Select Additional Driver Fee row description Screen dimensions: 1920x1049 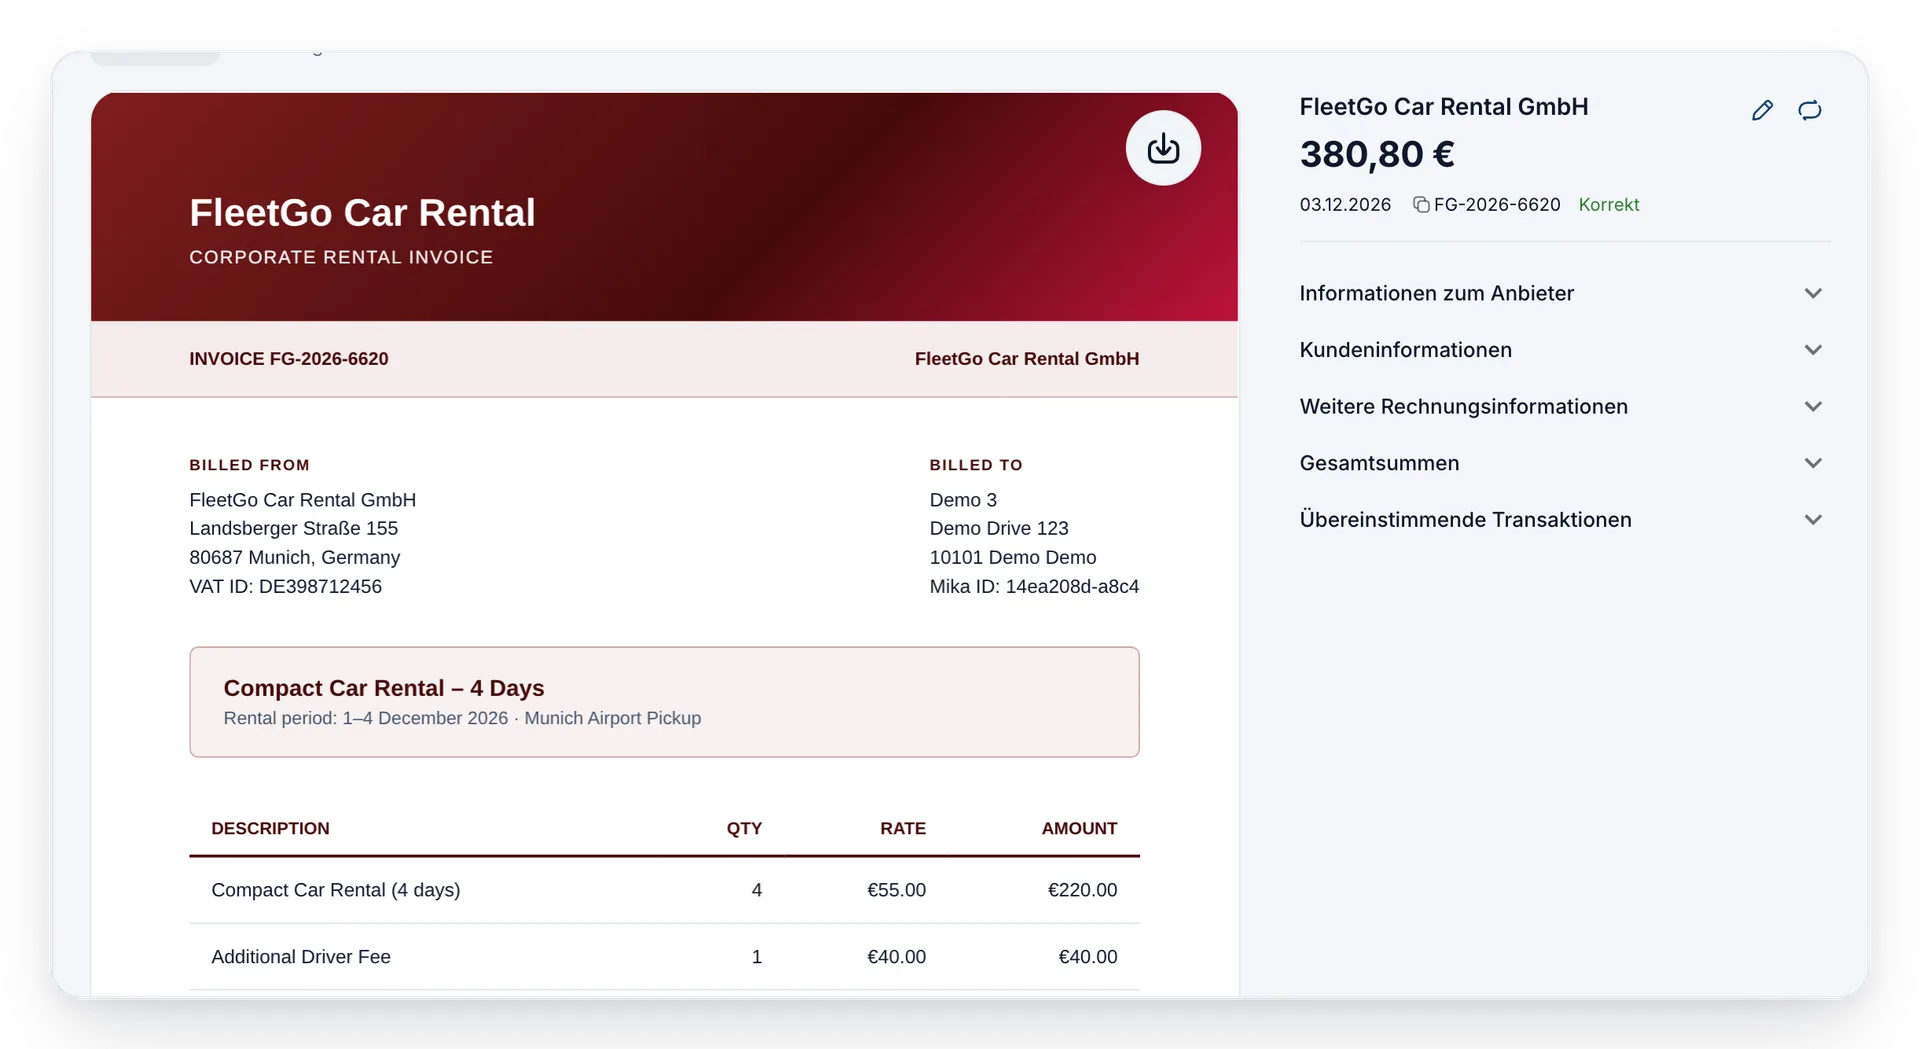coord(300,957)
